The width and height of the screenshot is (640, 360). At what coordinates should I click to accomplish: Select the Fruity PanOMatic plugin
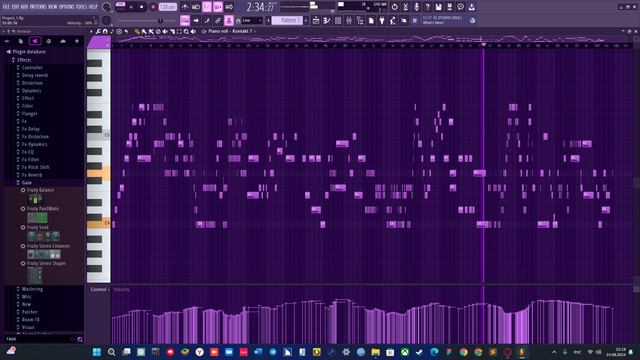(43, 209)
